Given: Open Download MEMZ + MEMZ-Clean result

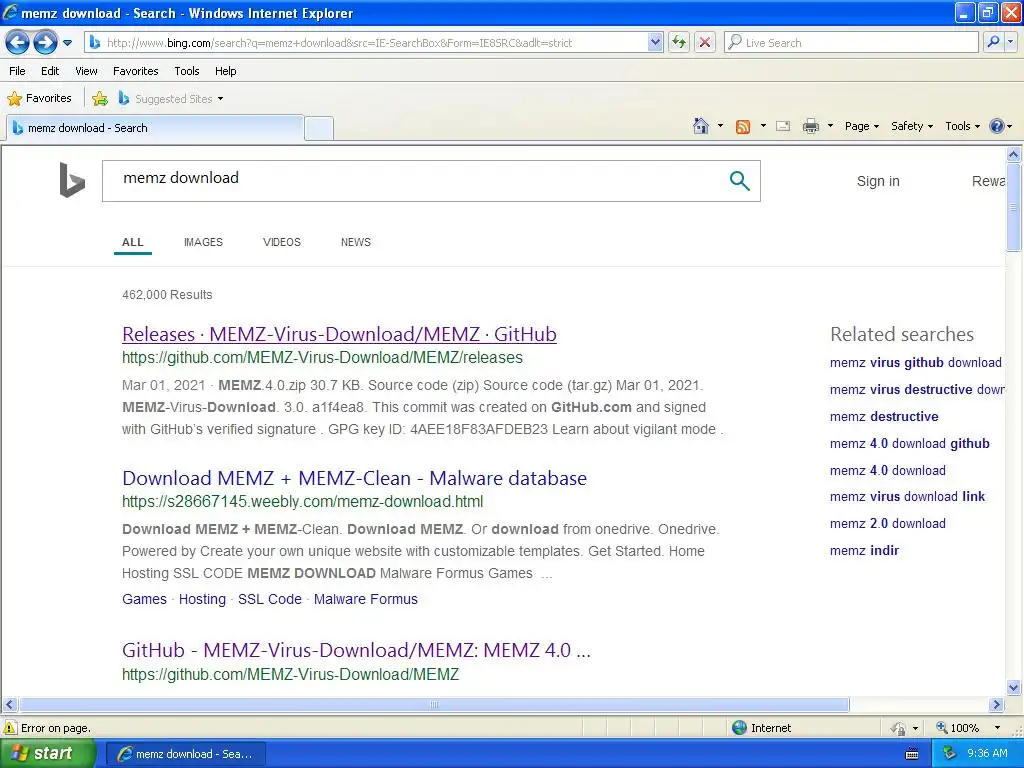Looking at the screenshot, I should [x=354, y=478].
